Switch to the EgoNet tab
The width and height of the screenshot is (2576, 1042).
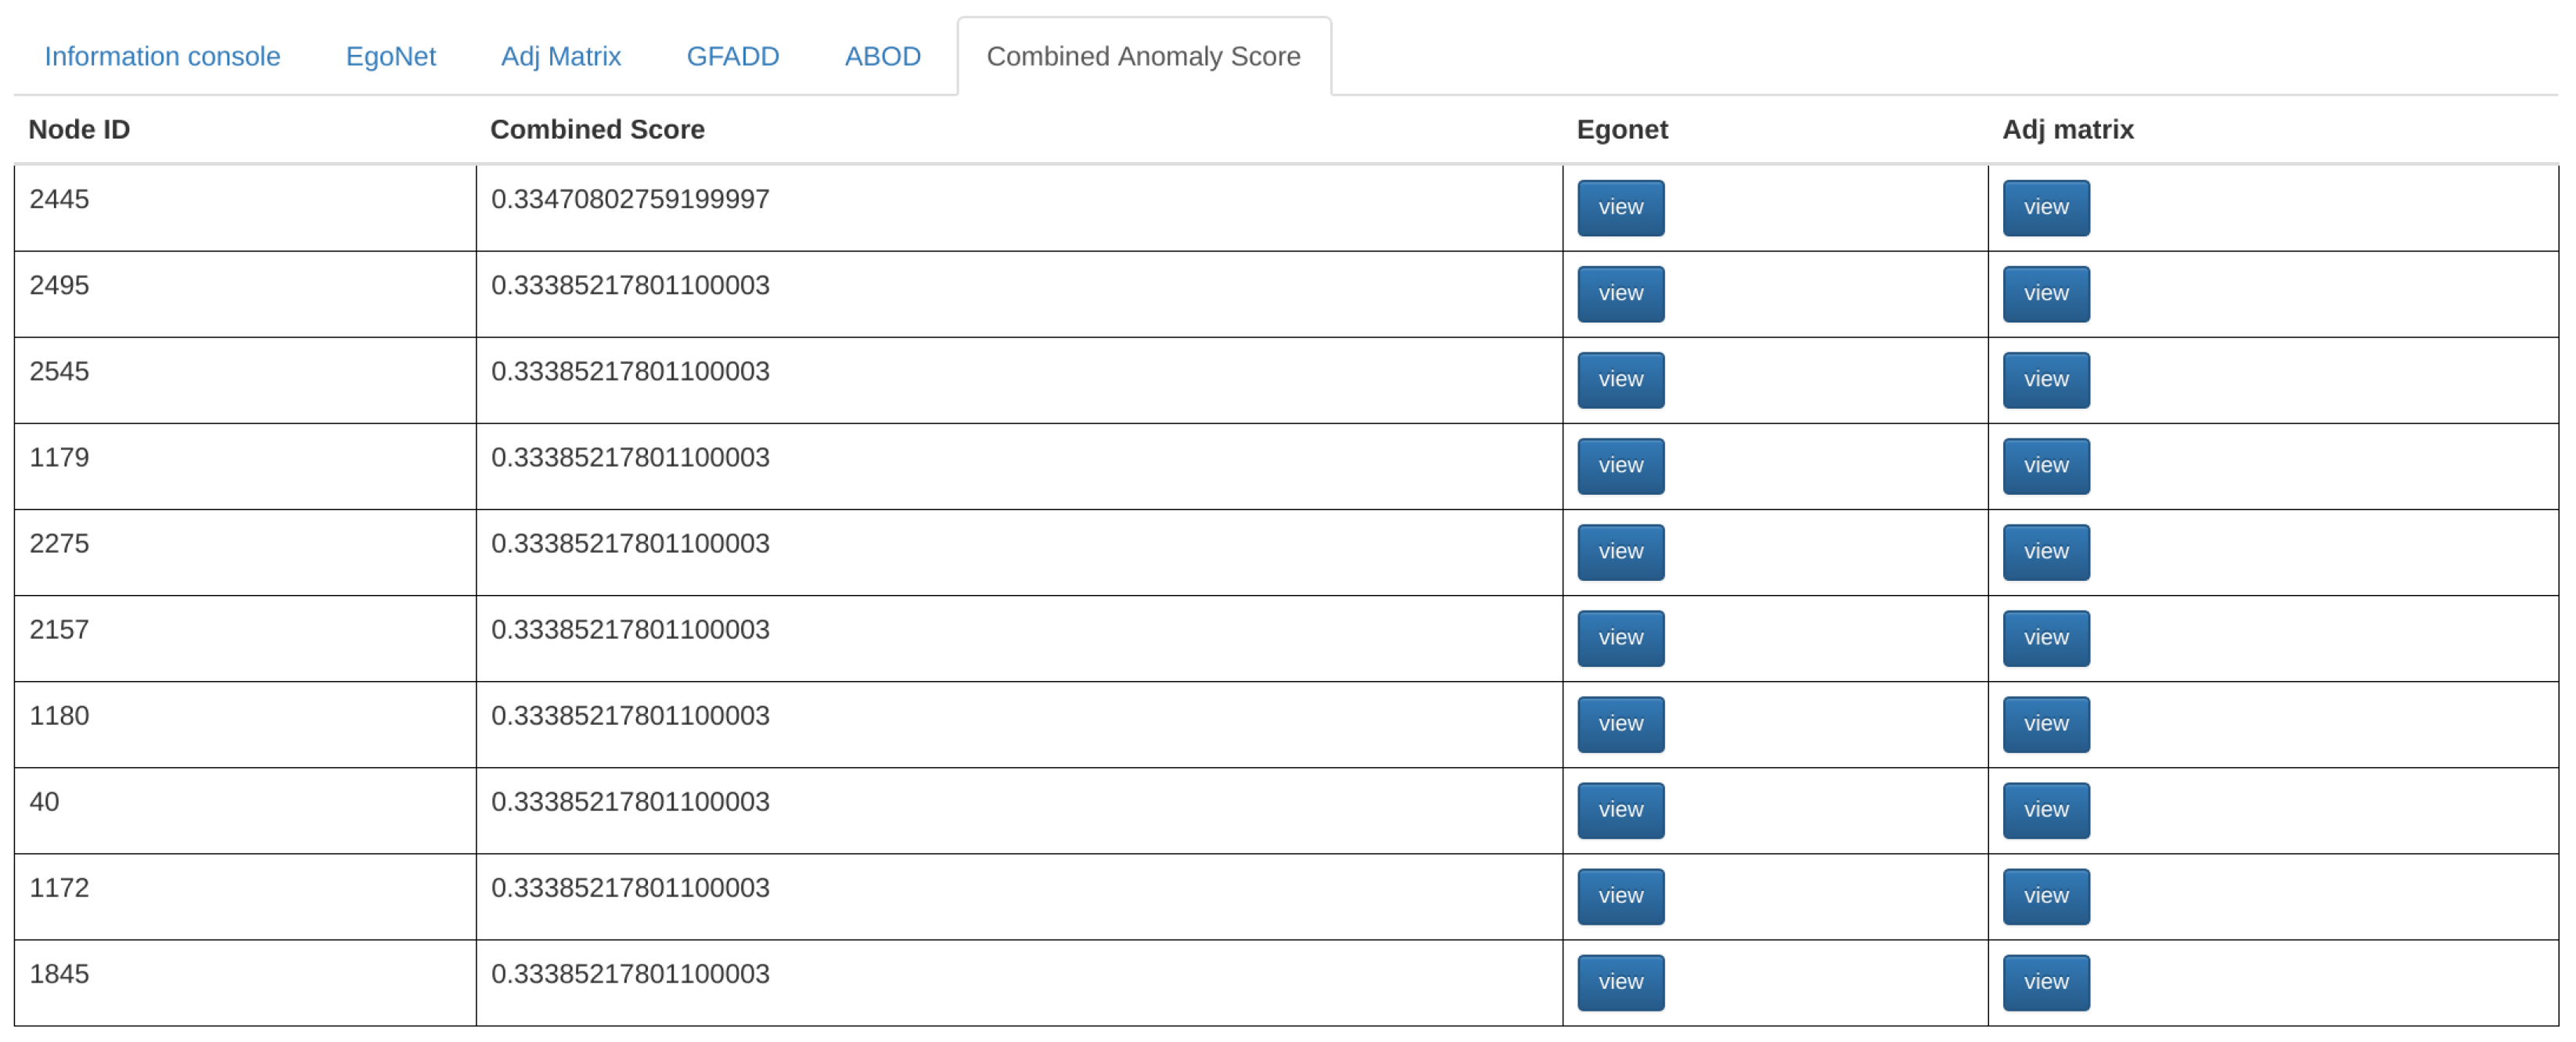390,56
